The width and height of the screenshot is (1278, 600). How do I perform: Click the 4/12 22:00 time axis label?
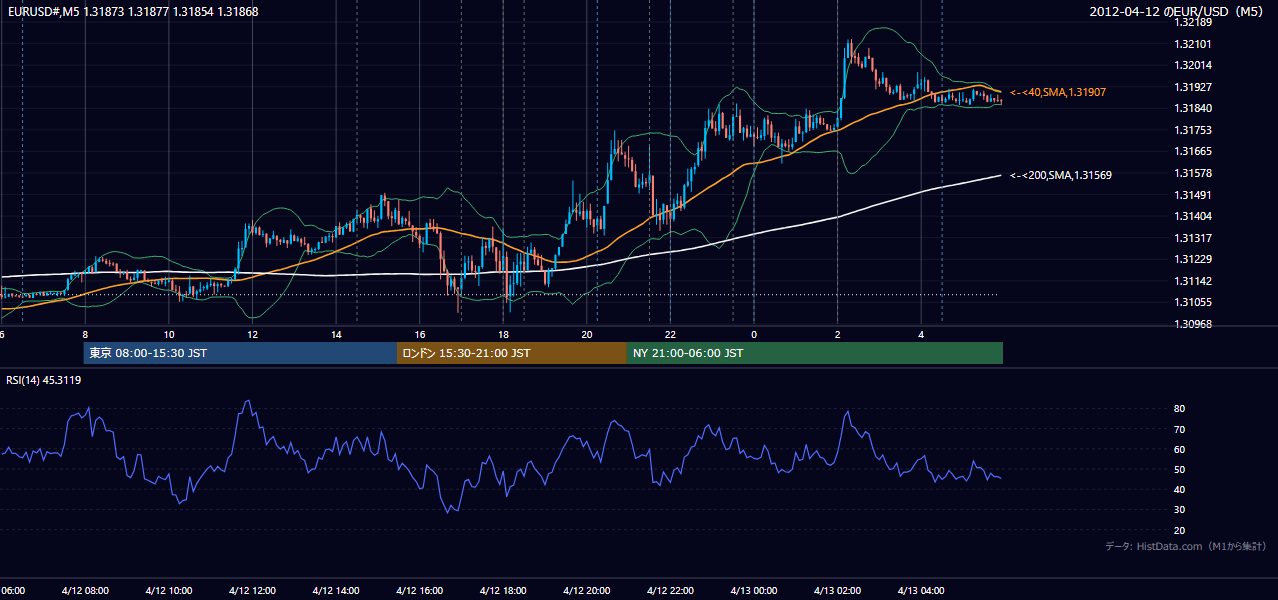pos(670,590)
